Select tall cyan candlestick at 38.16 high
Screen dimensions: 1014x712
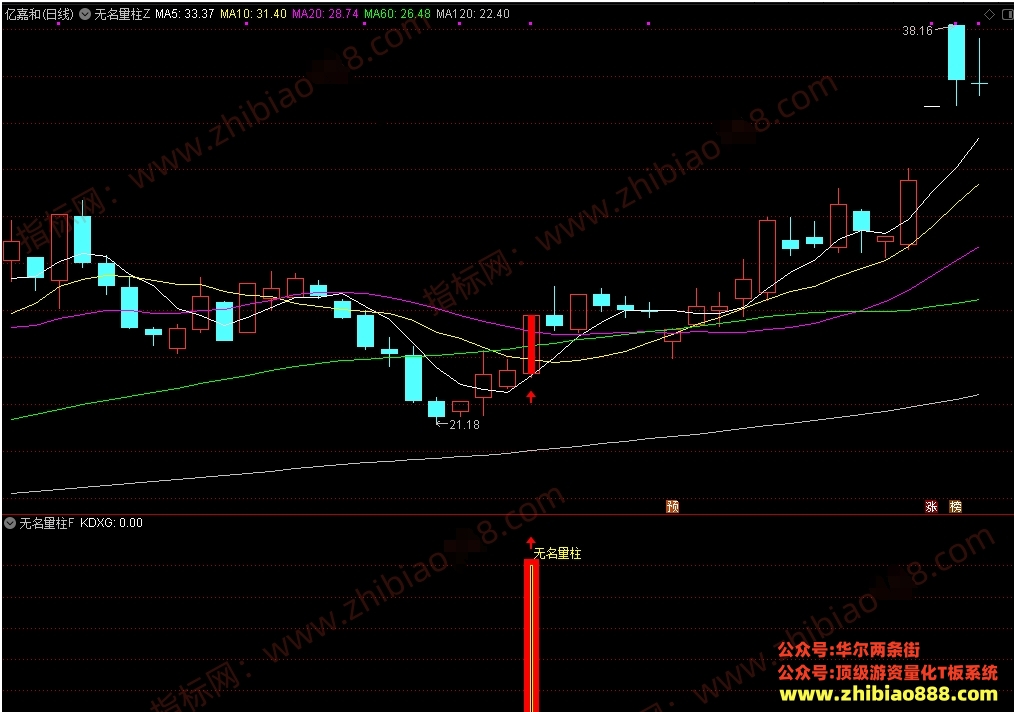pyautogui.click(x=956, y=53)
